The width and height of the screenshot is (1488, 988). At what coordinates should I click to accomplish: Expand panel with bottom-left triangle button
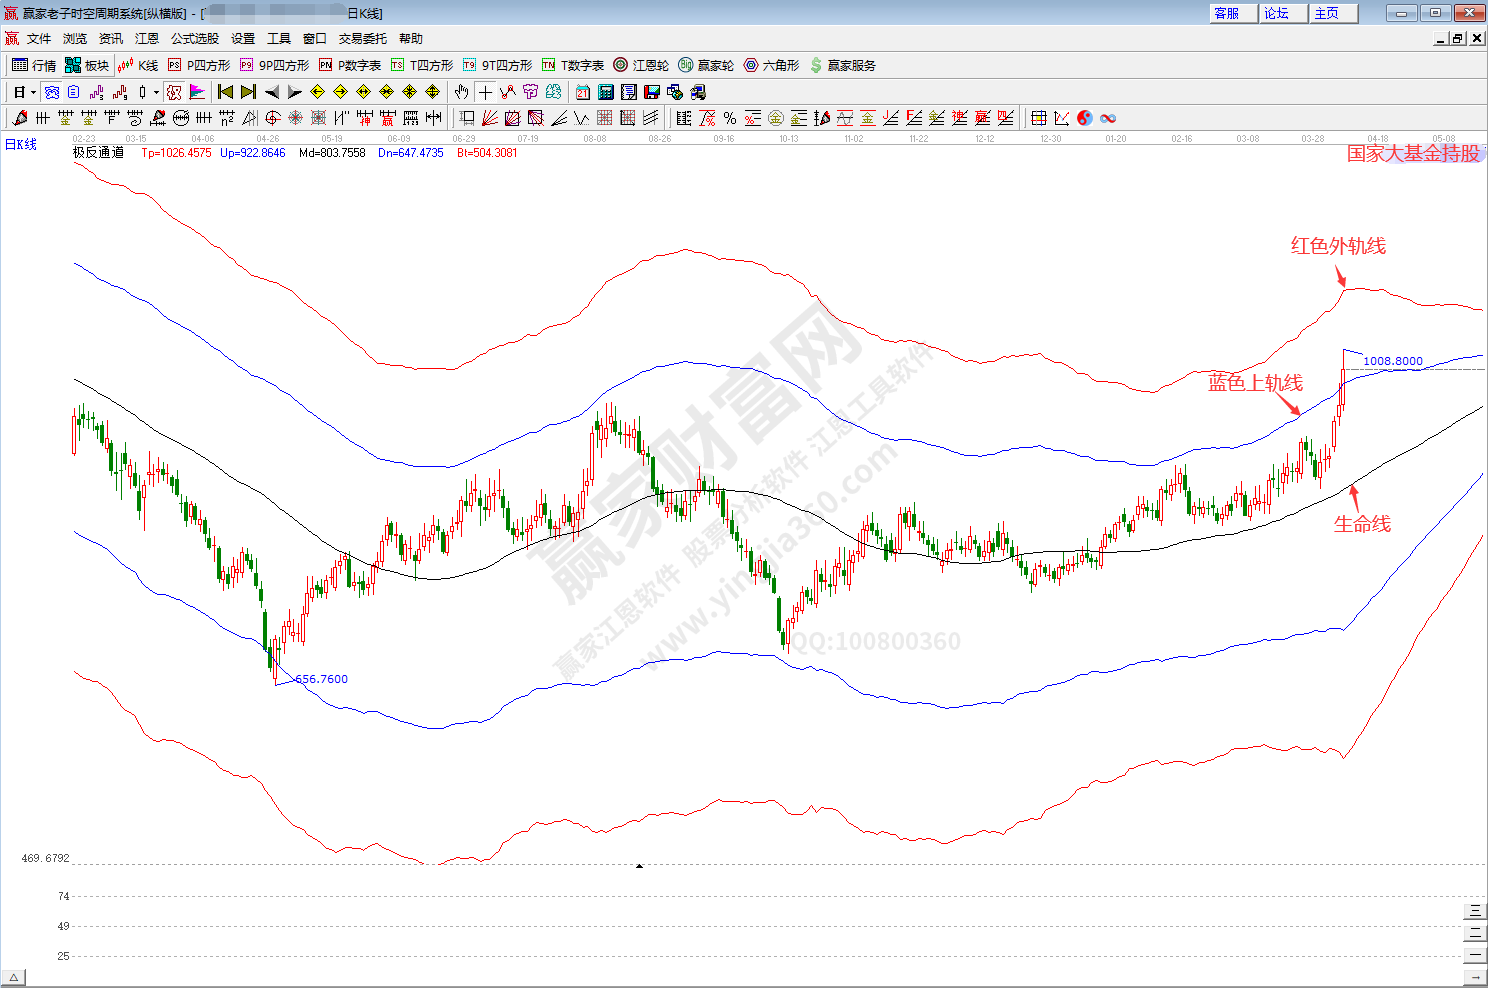(13, 977)
